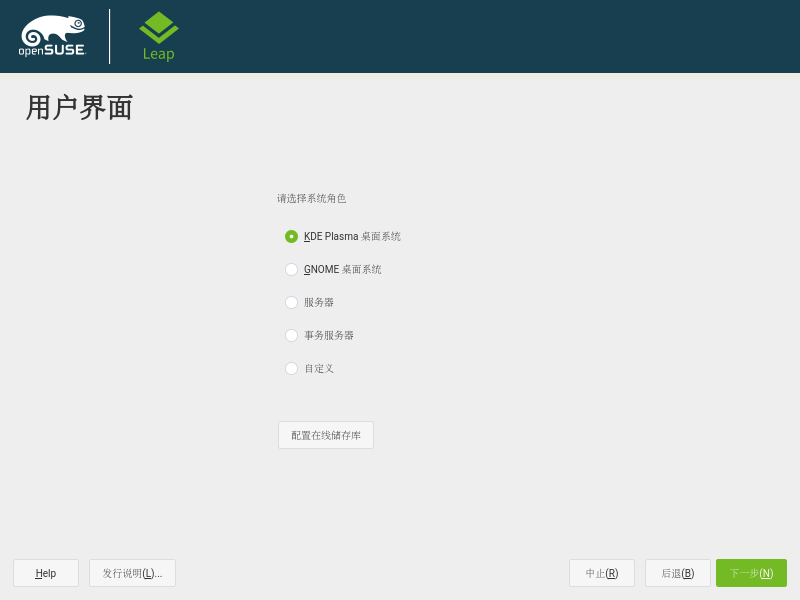Open 配置在线储存库 repository configuration
Image resolution: width=800 pixels, height=600 pixels.
[326, 435]
